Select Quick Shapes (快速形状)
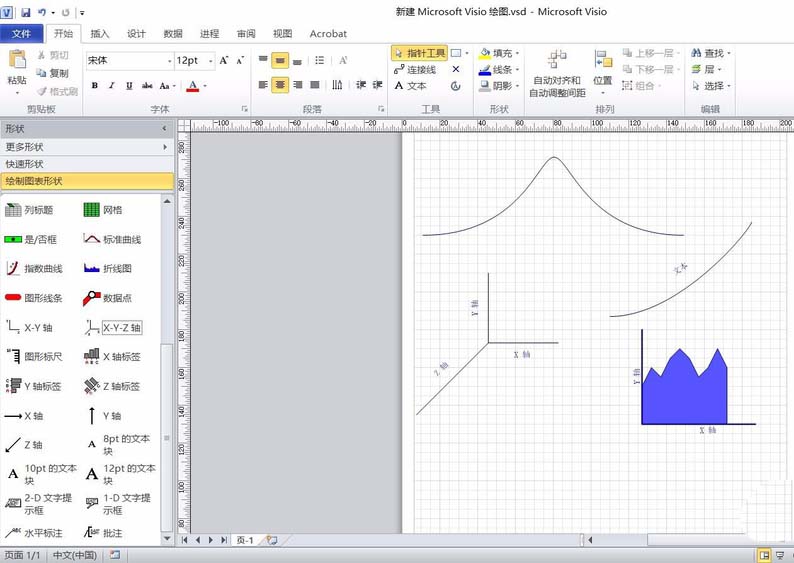Screen dimensions: 794x563 point(87,164)
